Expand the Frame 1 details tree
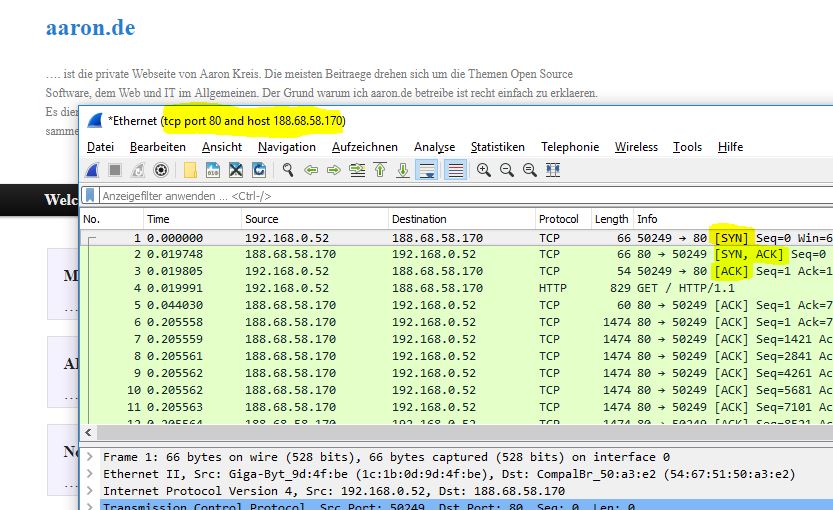The image size is (833, 510). [91, 456]
